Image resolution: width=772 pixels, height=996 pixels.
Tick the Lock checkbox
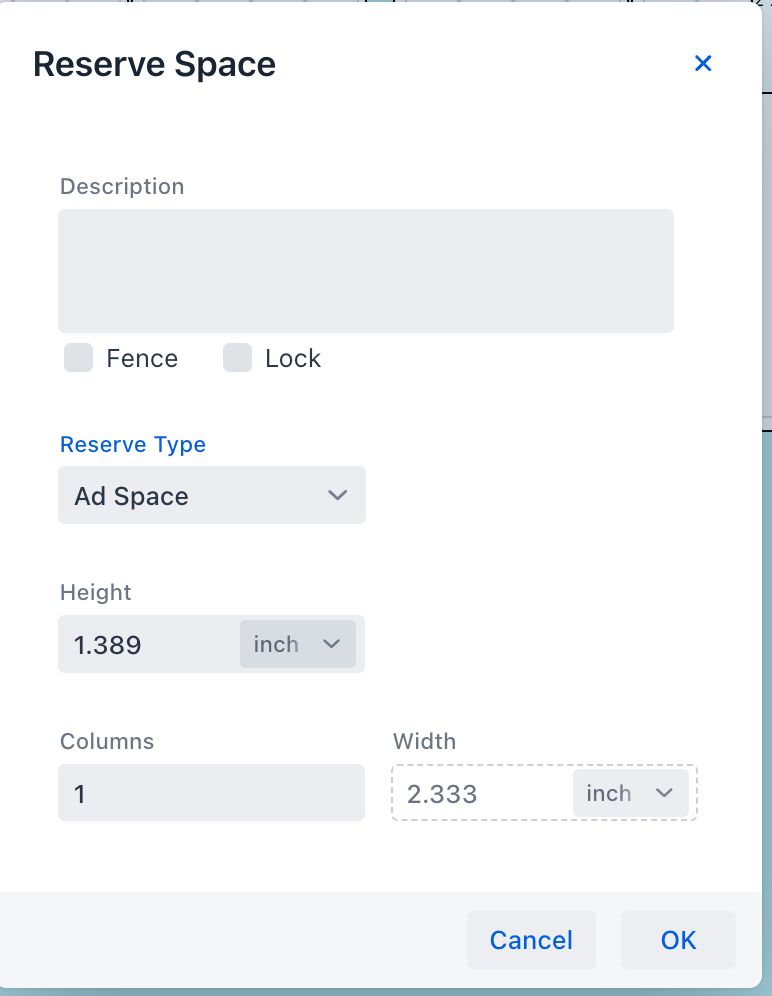pyautogui.click(x=237, y=358)
